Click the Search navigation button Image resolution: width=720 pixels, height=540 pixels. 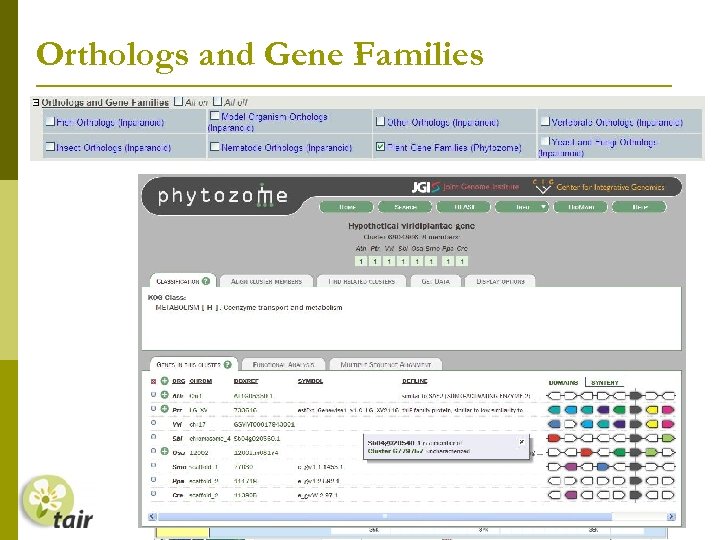(x=405, y=207)
